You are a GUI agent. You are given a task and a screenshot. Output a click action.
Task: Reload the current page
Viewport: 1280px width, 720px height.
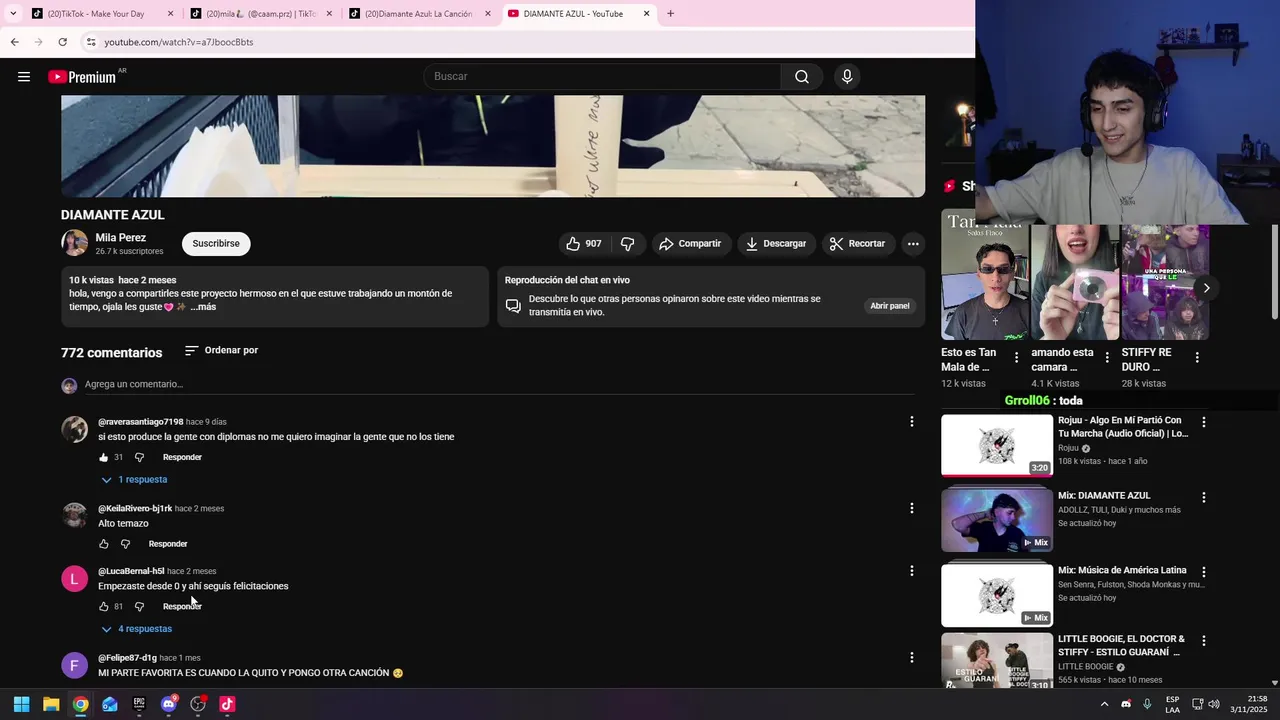click(62, 42)
